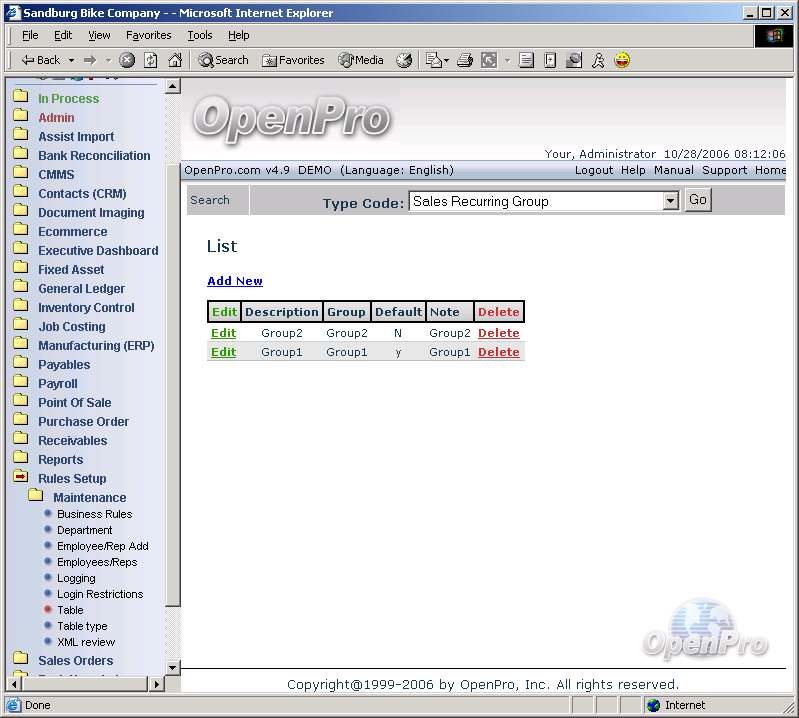The image size is (799, 718).
Task: Open the Favorites menu in menu bar
Action: (x=148, y=35)
